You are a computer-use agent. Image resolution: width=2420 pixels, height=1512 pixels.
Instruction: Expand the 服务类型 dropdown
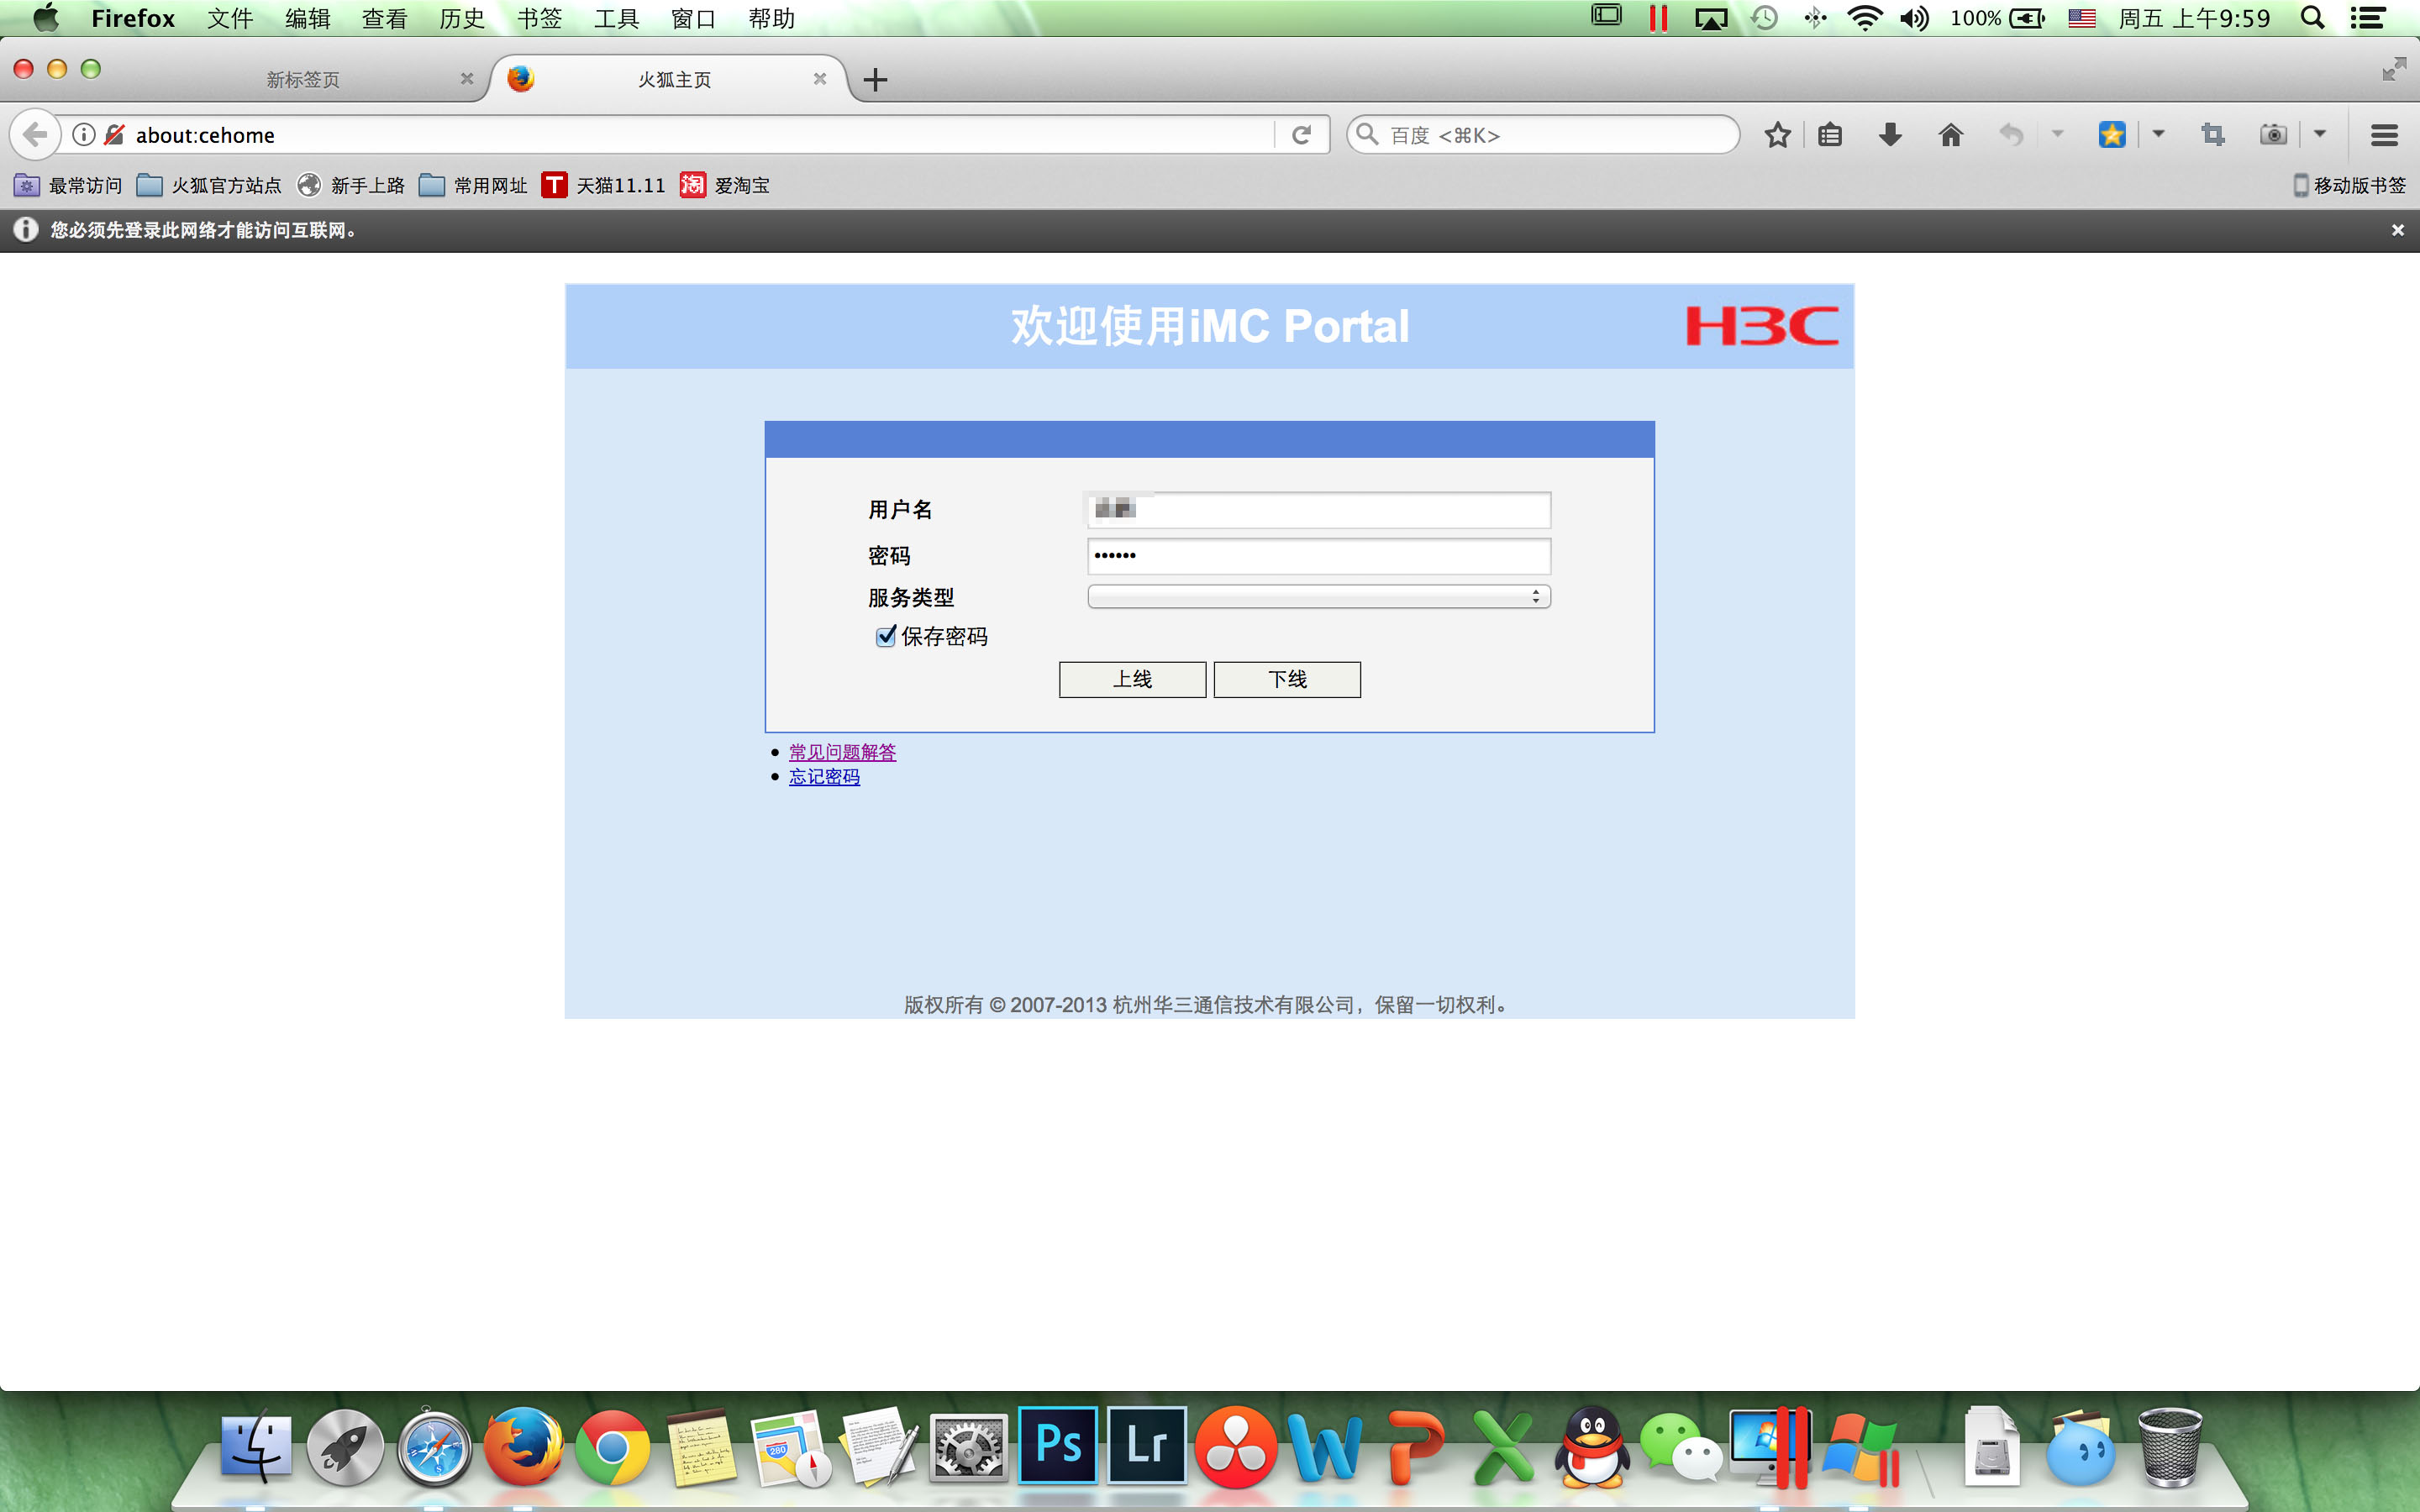tap(1318, 597)
